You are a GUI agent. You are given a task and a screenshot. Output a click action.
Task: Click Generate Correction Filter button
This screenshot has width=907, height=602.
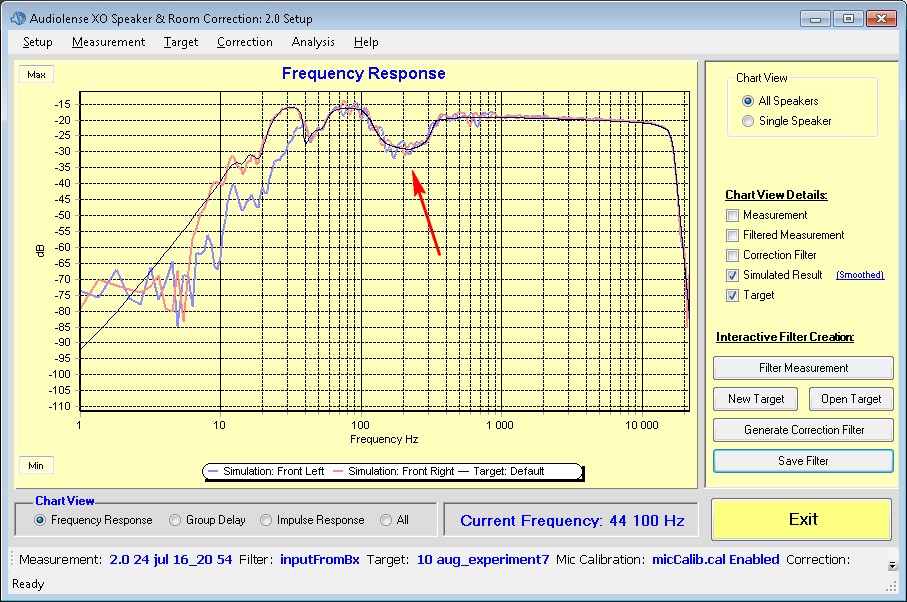click(803, 430)
